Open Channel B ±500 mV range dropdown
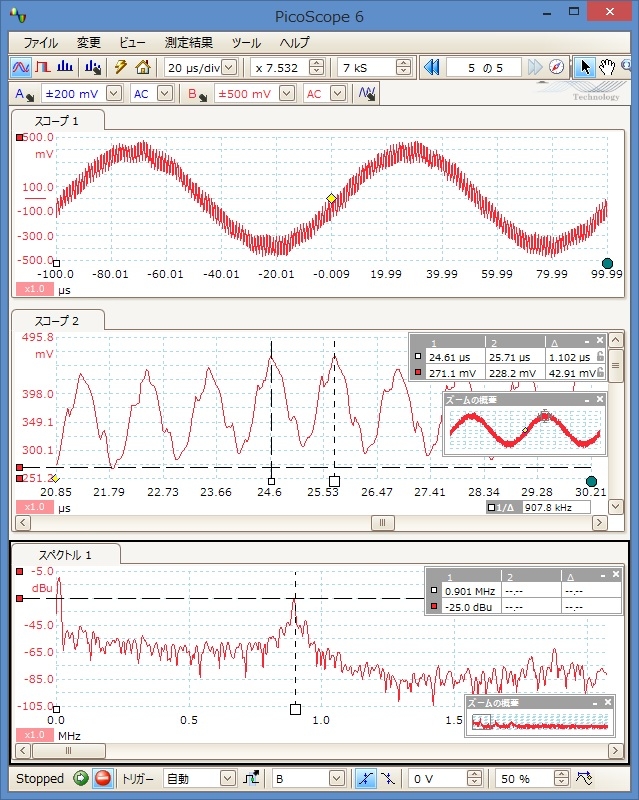This screenshot has height=800, width=639. [x=287, y=94]
